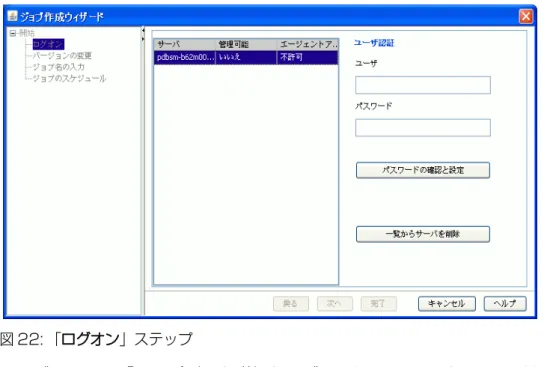Click the パスワードの確認と設定 button
The image size is (544, 367).
point(423,170)
